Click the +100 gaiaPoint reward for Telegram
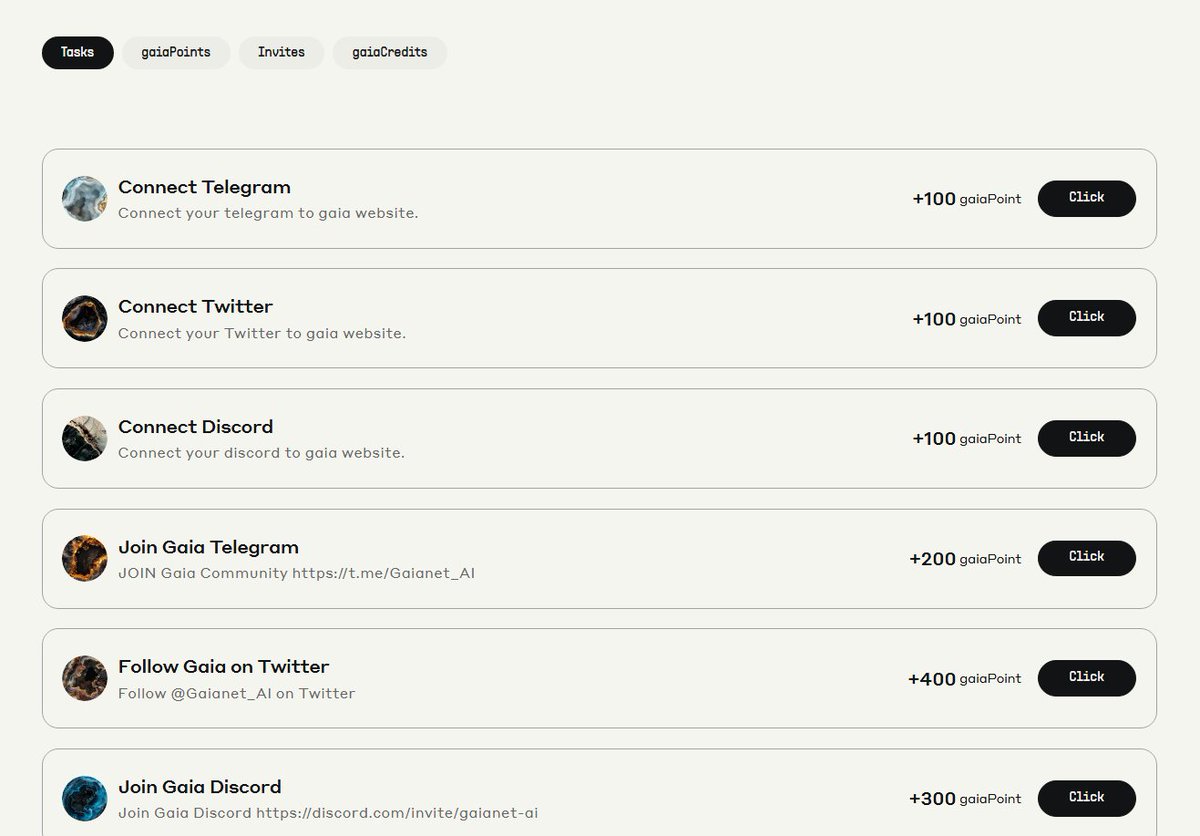Image resolution: width=1200 pixels, height=836 pixels. (x=967, y=199)
